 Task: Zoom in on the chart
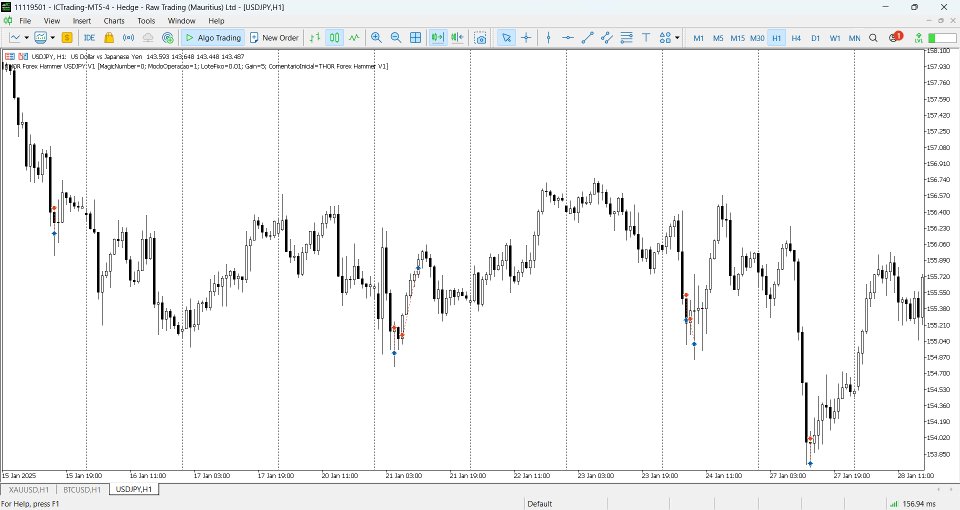[x=376, y=37]
